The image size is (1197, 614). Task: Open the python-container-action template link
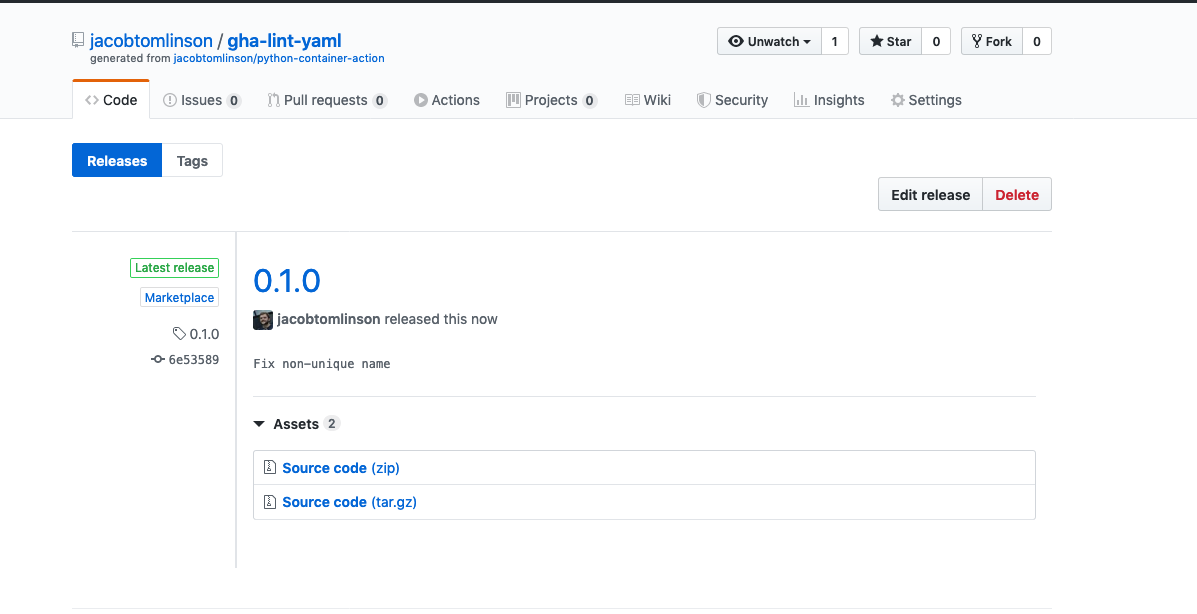tap(279, 58)
